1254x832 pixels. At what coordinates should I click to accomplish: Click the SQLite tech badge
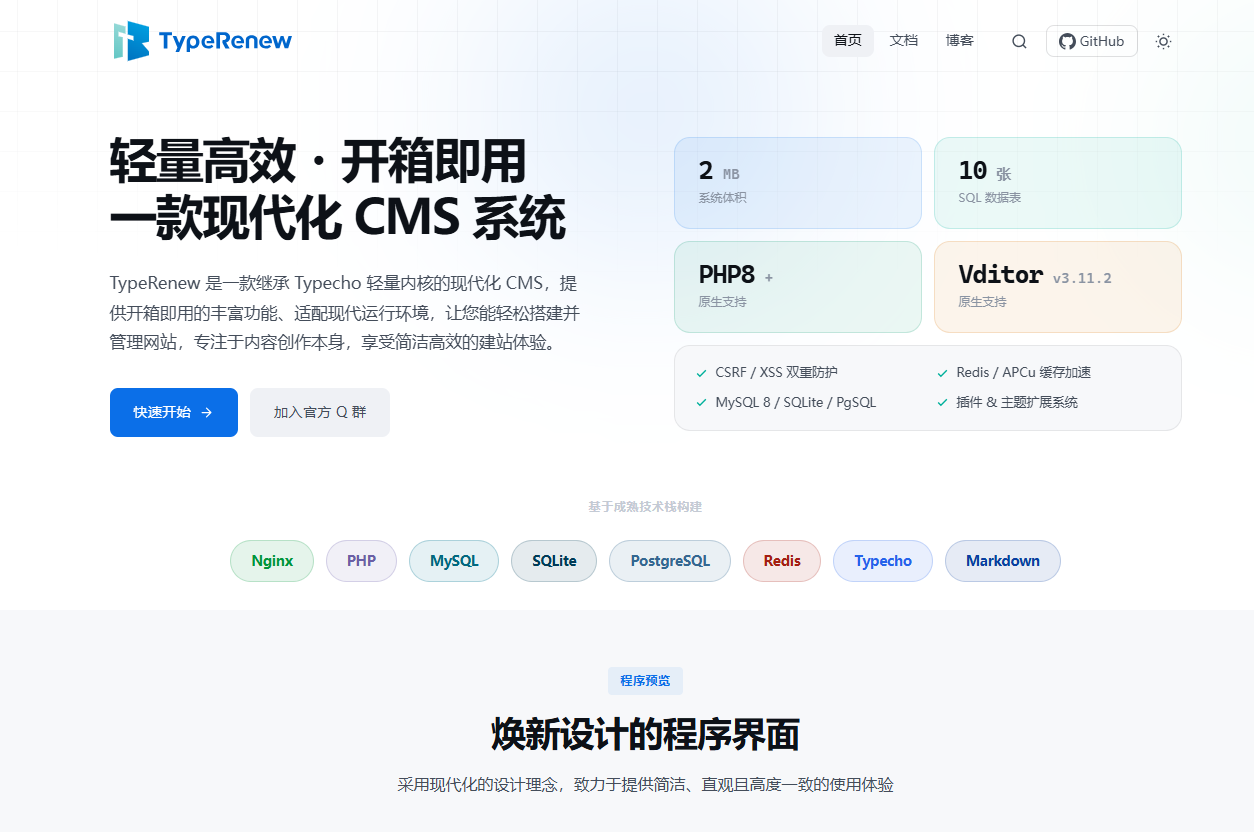[554, 561]
